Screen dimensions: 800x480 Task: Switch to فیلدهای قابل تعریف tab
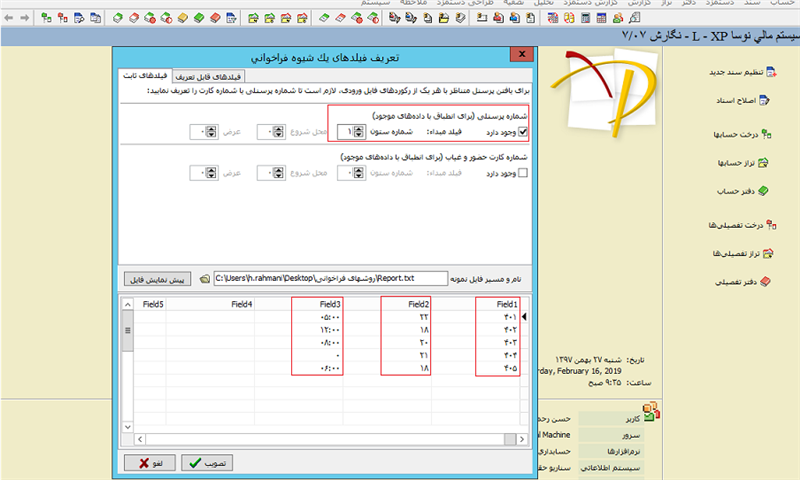pyautogui.click(x=212, y=76)
